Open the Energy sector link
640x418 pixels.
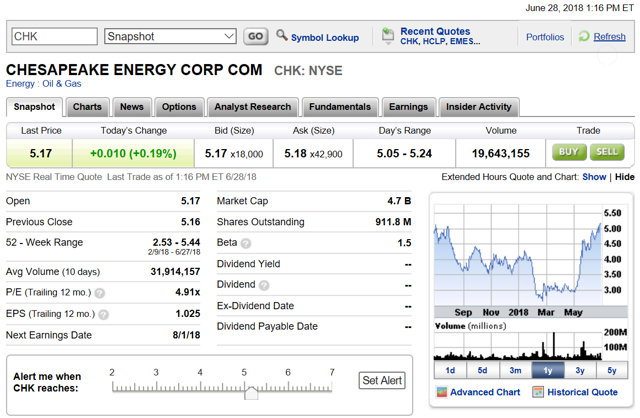tap(20, 84)
